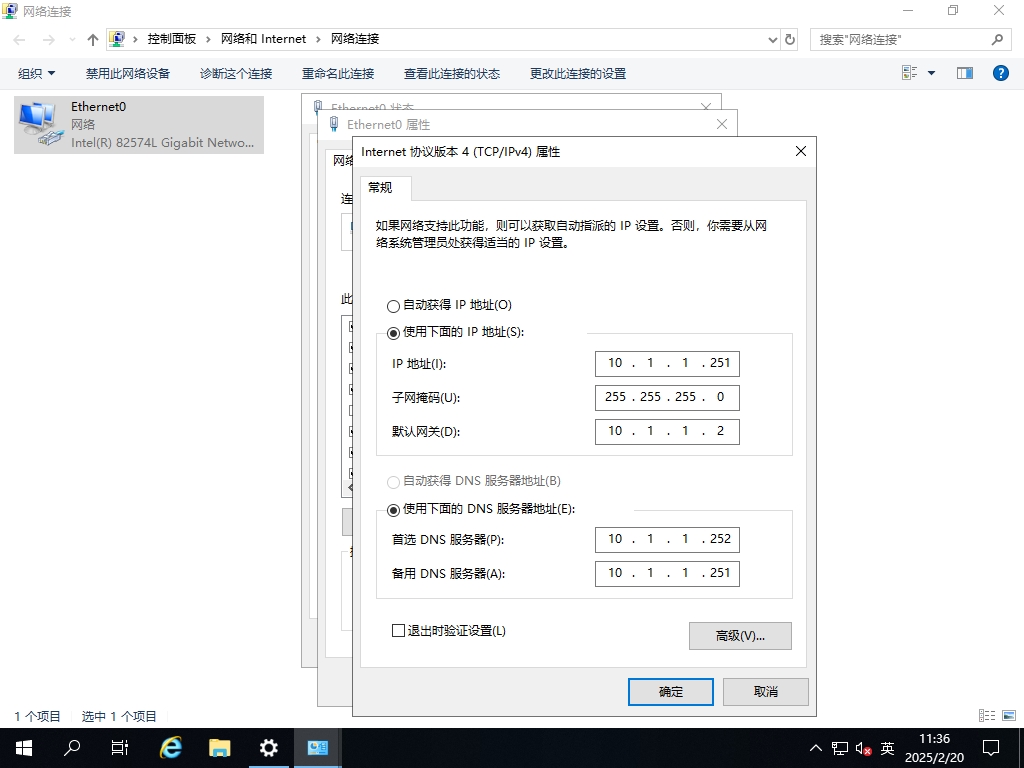This screenshot has width=1024, height=768.
Task: Select the "常规" tab
Action: pos(381,188)
